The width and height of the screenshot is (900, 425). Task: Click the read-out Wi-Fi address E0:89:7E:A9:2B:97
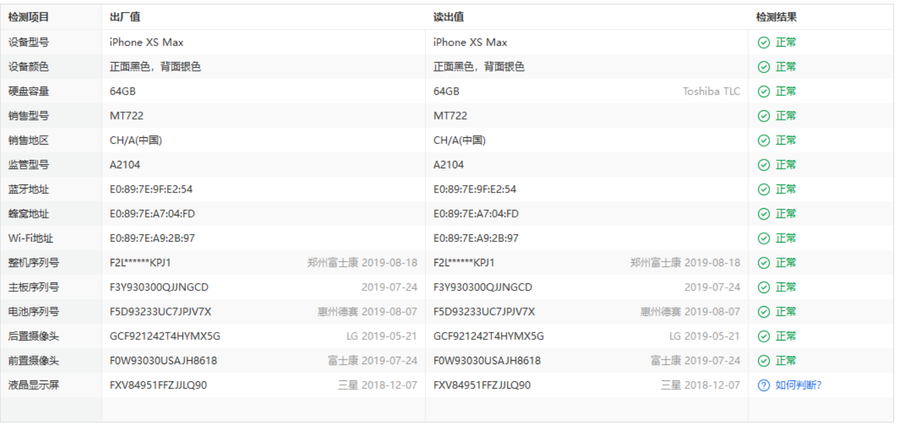[476, 238]
